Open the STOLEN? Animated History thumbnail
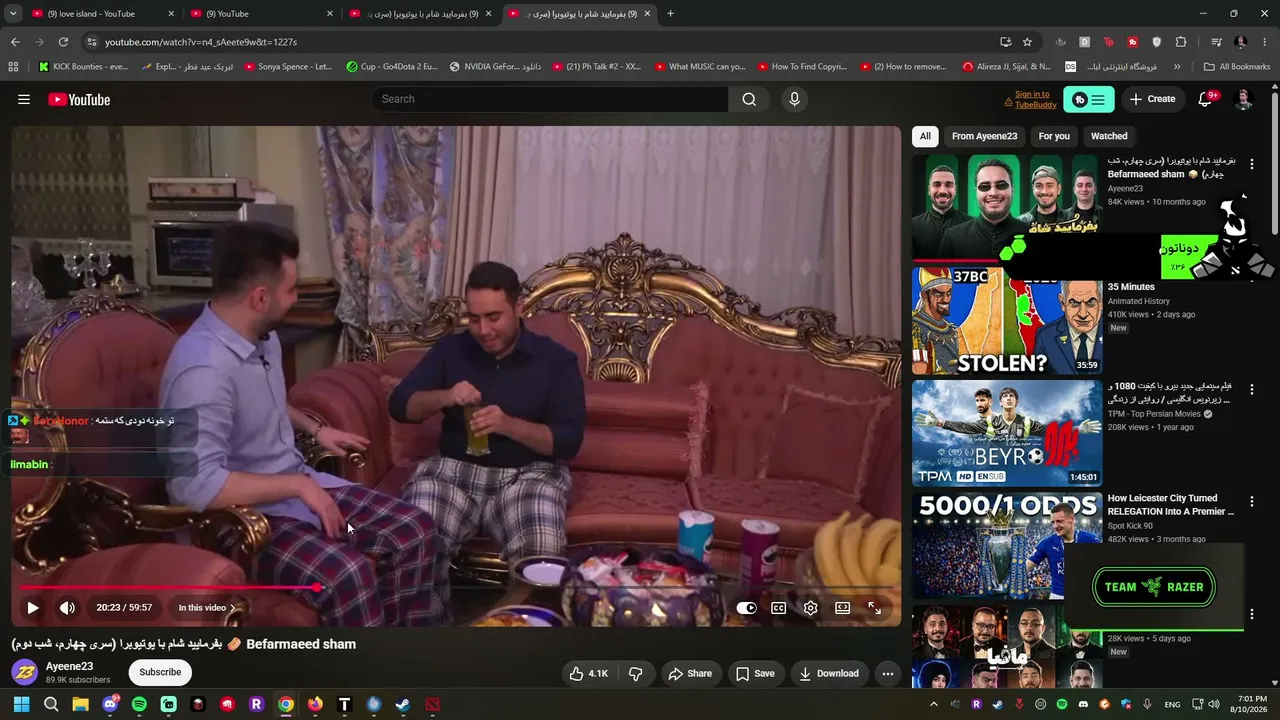 click(1007, 321)
